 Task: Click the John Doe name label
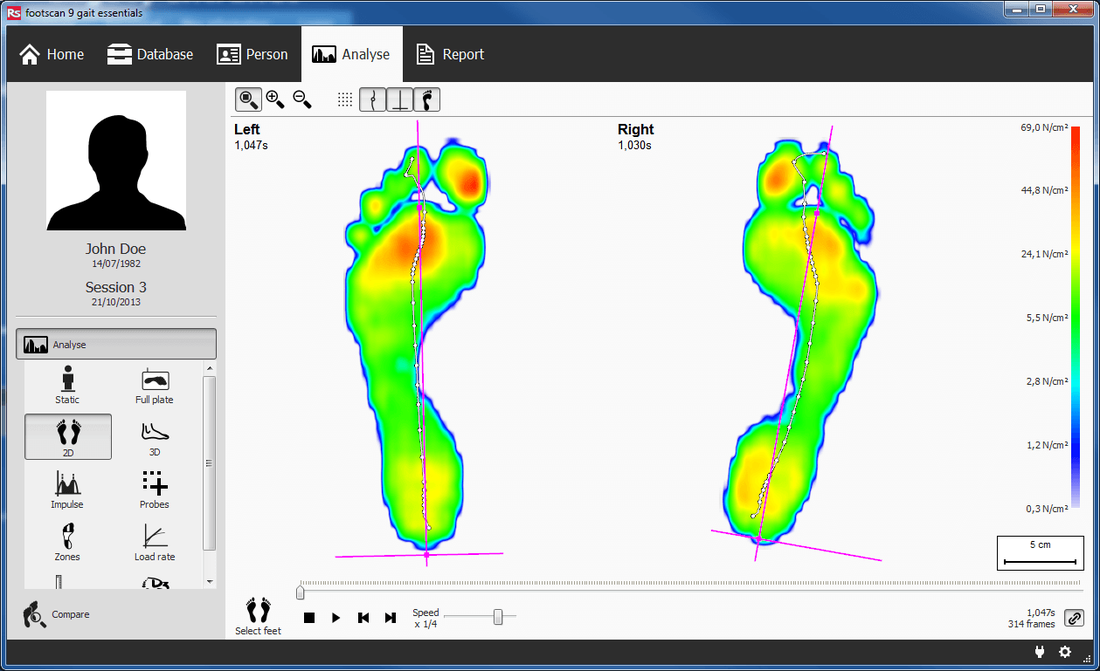pos(116,248)
